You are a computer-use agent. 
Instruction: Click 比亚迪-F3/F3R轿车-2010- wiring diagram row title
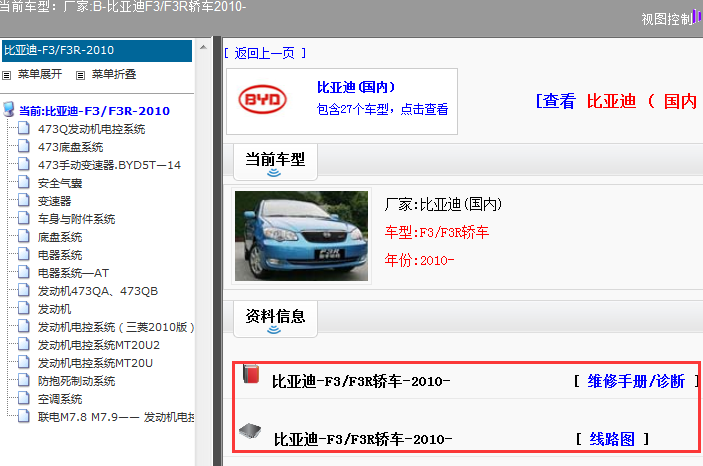point(363,439)
